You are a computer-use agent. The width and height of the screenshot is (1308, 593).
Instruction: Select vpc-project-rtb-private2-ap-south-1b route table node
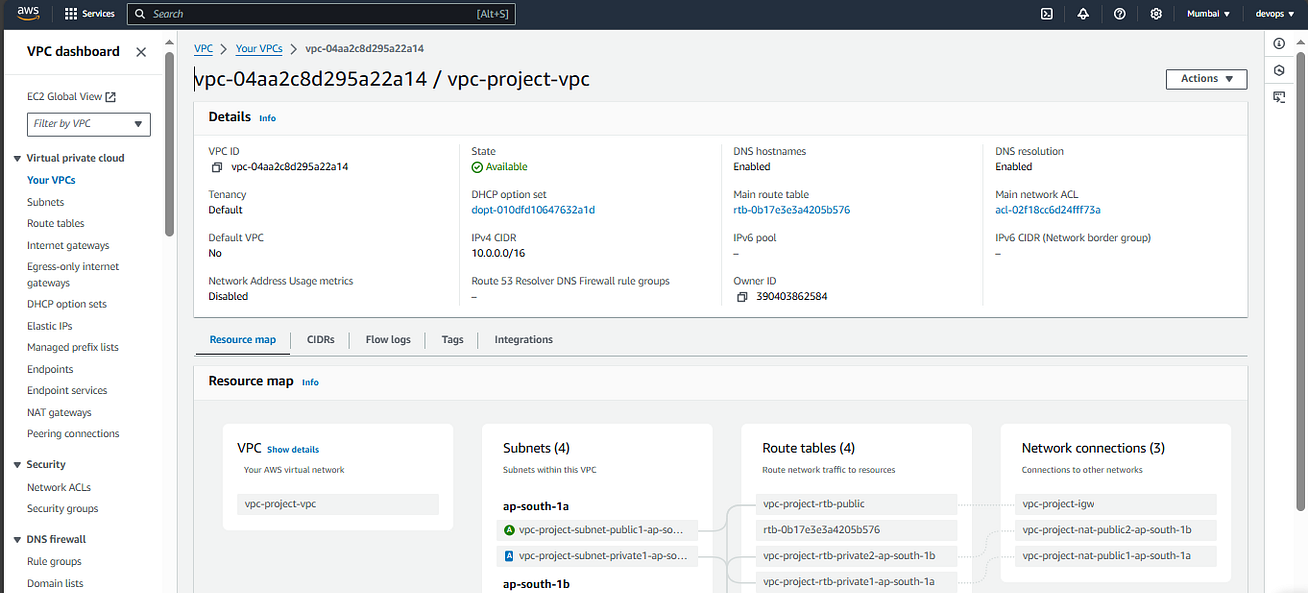[857, 556]
